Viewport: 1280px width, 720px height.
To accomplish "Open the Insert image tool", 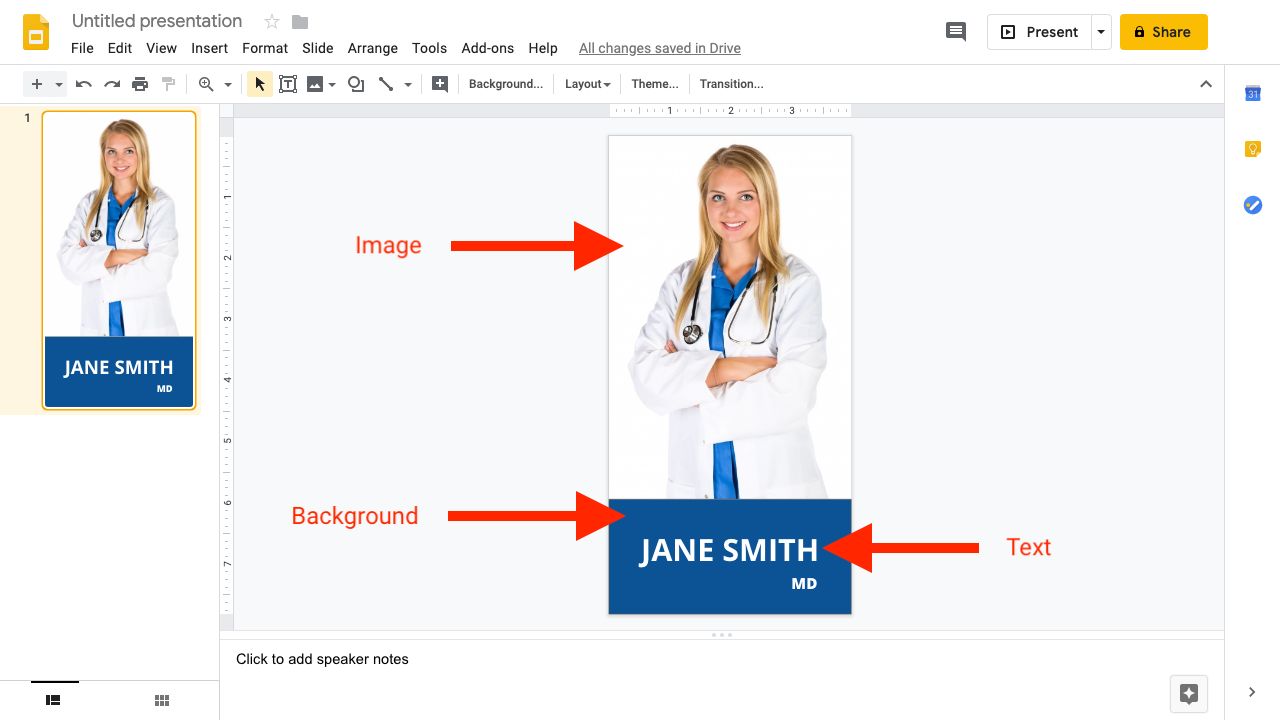I will [315, 84].
